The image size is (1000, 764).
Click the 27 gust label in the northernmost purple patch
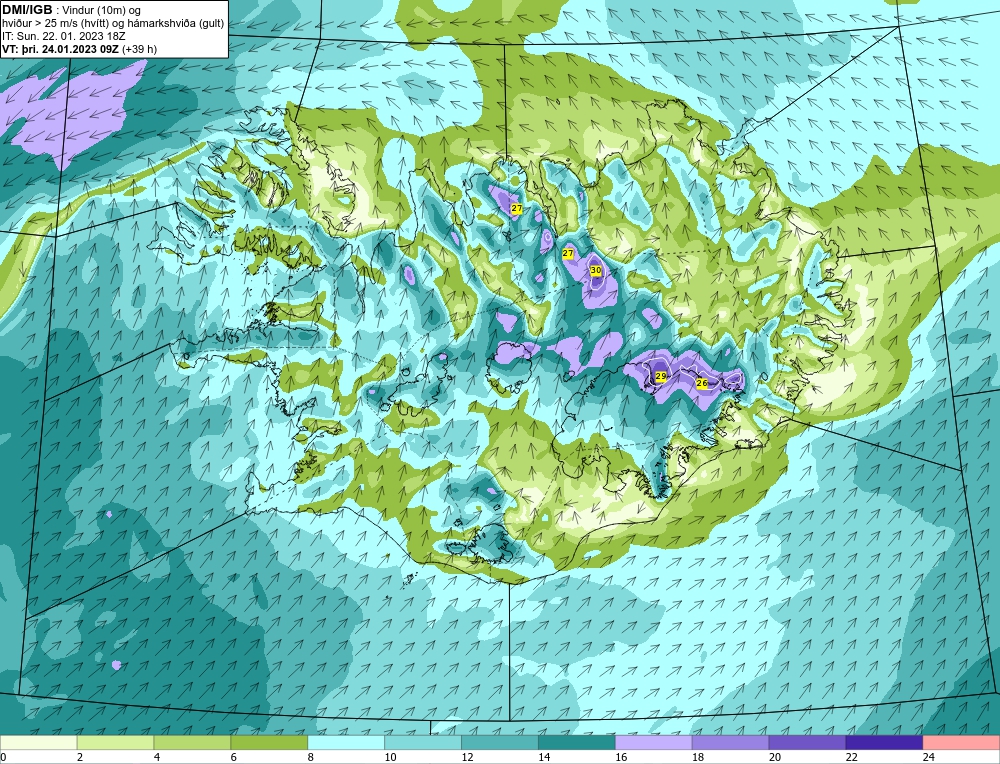[517, 209]
